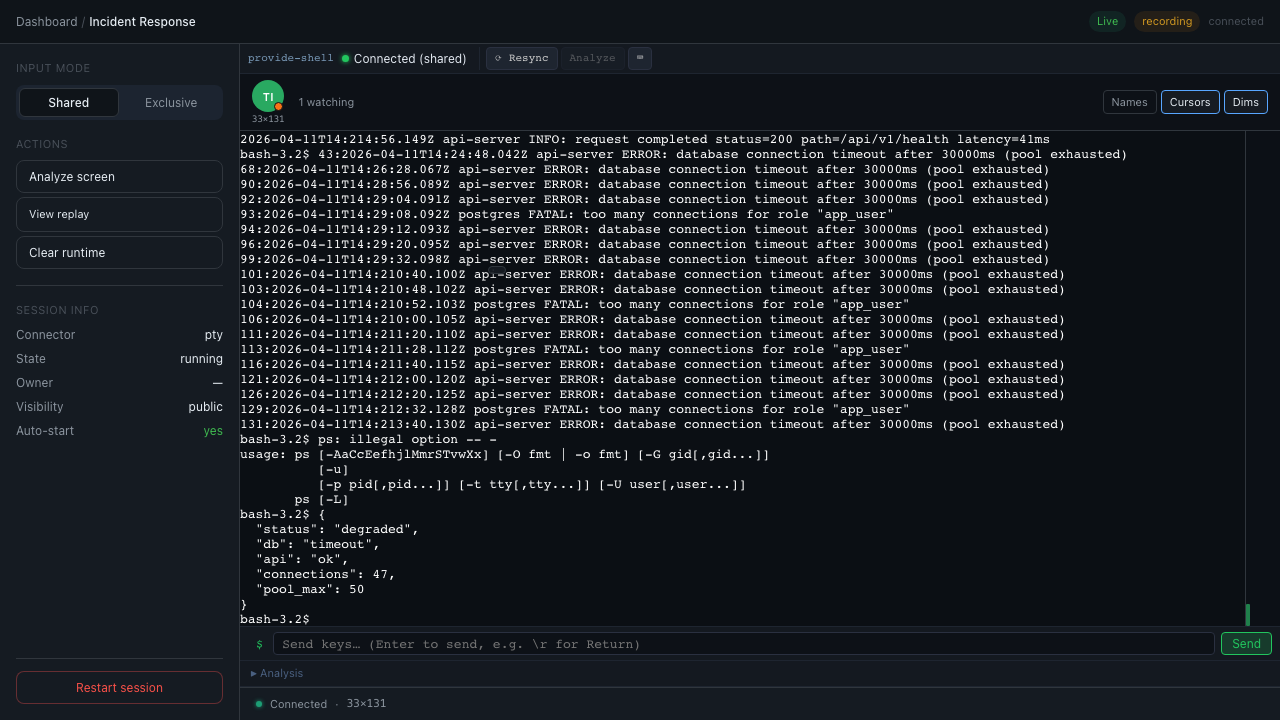This screenshot has width=1280, height=720.
Task: Click the log line starting with 104:
Action: click(575, 304)
